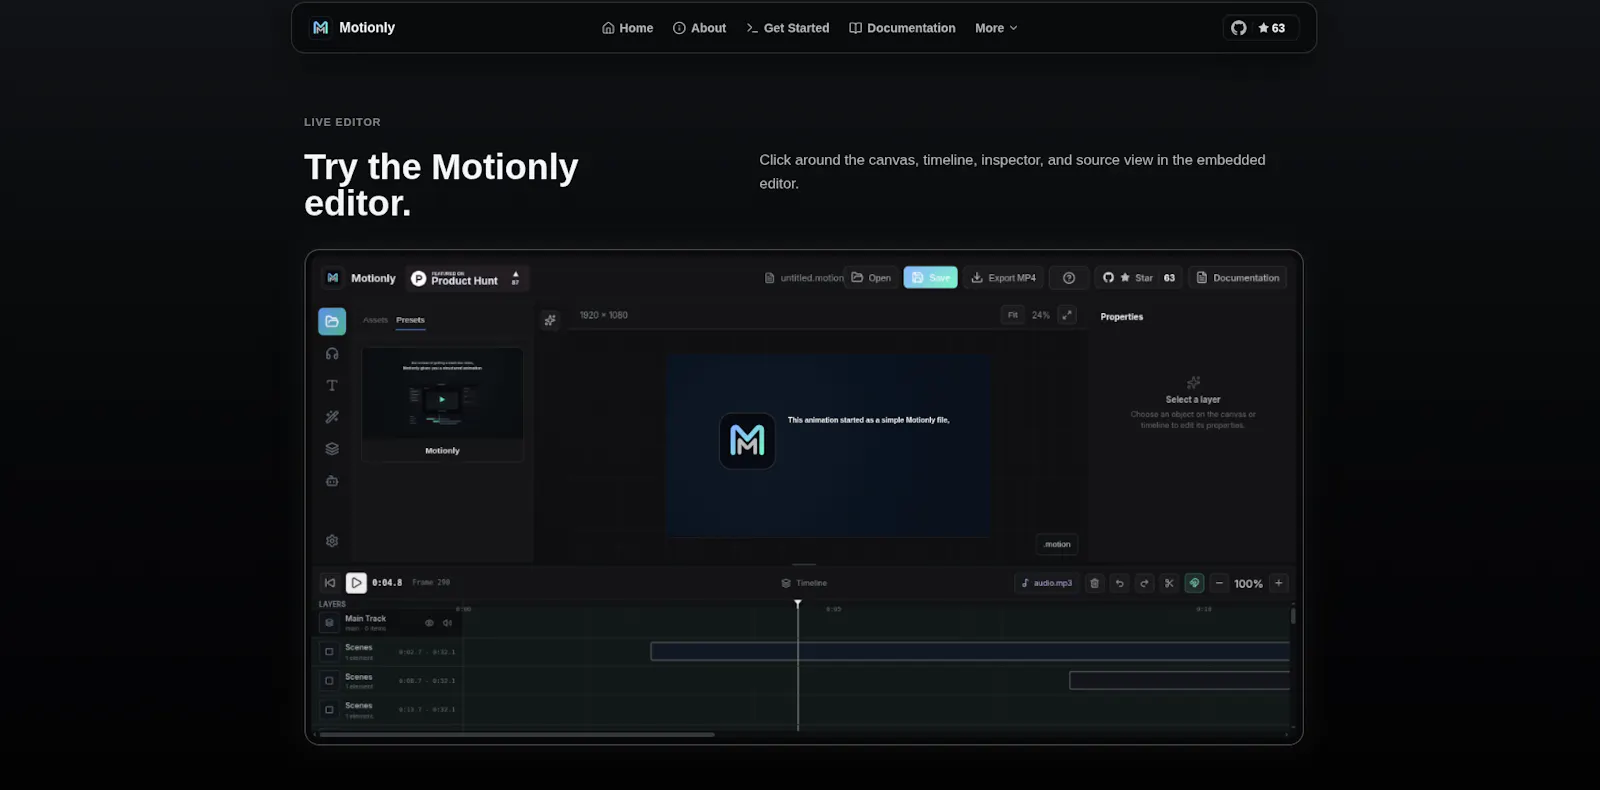This screenshot has height=790, width=1600.
Task: Click the 24% canvas zoom value
Action: (1041, 315)
